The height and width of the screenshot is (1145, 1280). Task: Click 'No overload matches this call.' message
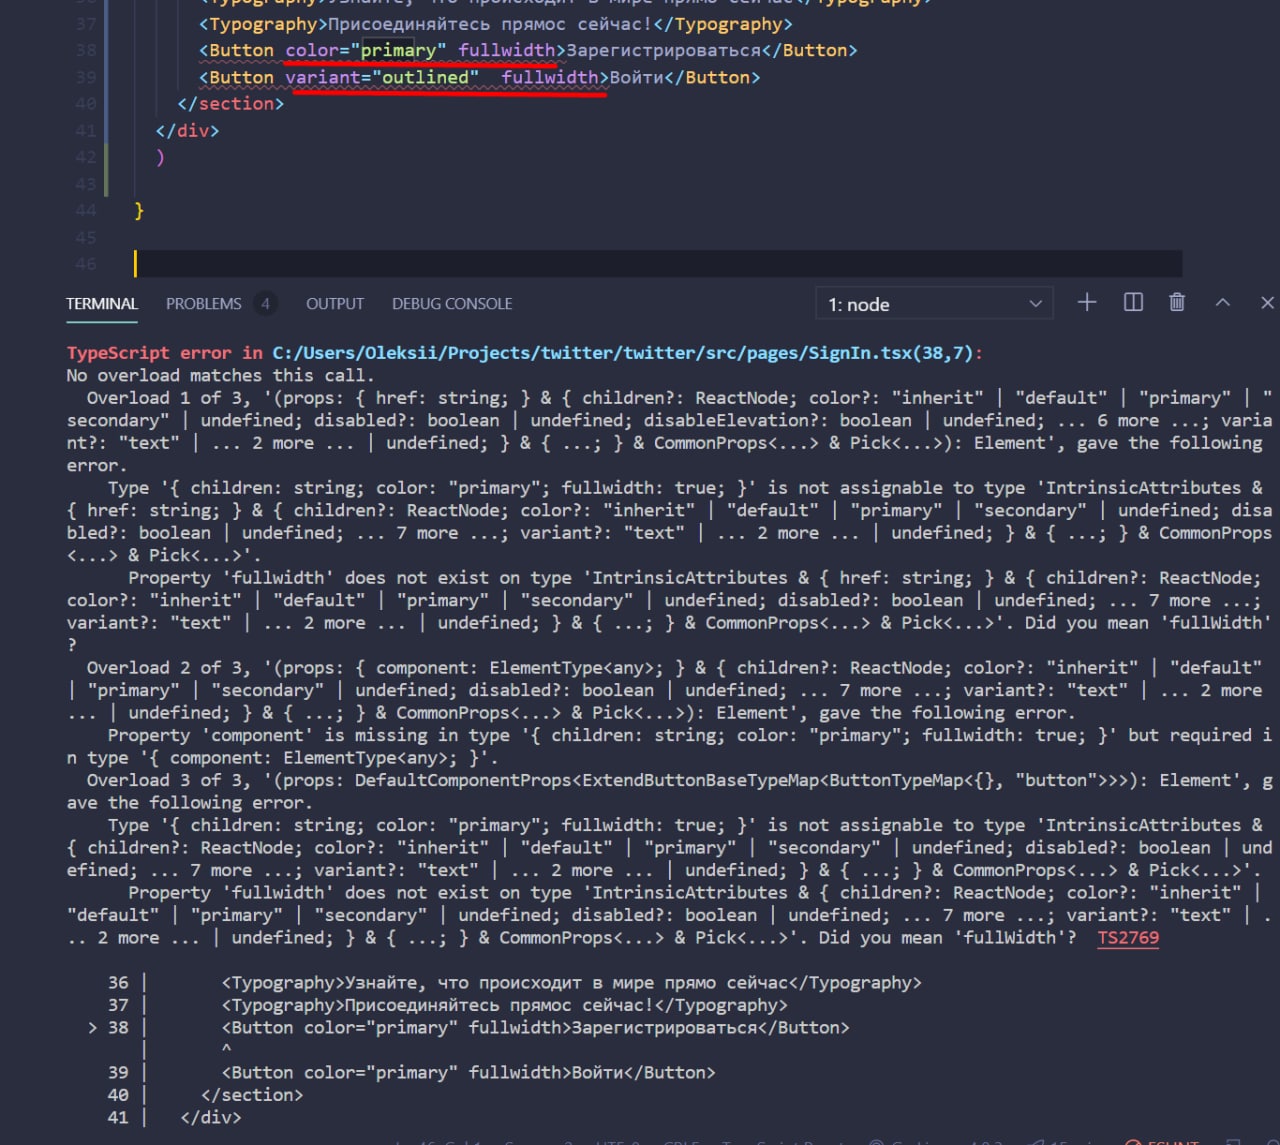[220, 376]
